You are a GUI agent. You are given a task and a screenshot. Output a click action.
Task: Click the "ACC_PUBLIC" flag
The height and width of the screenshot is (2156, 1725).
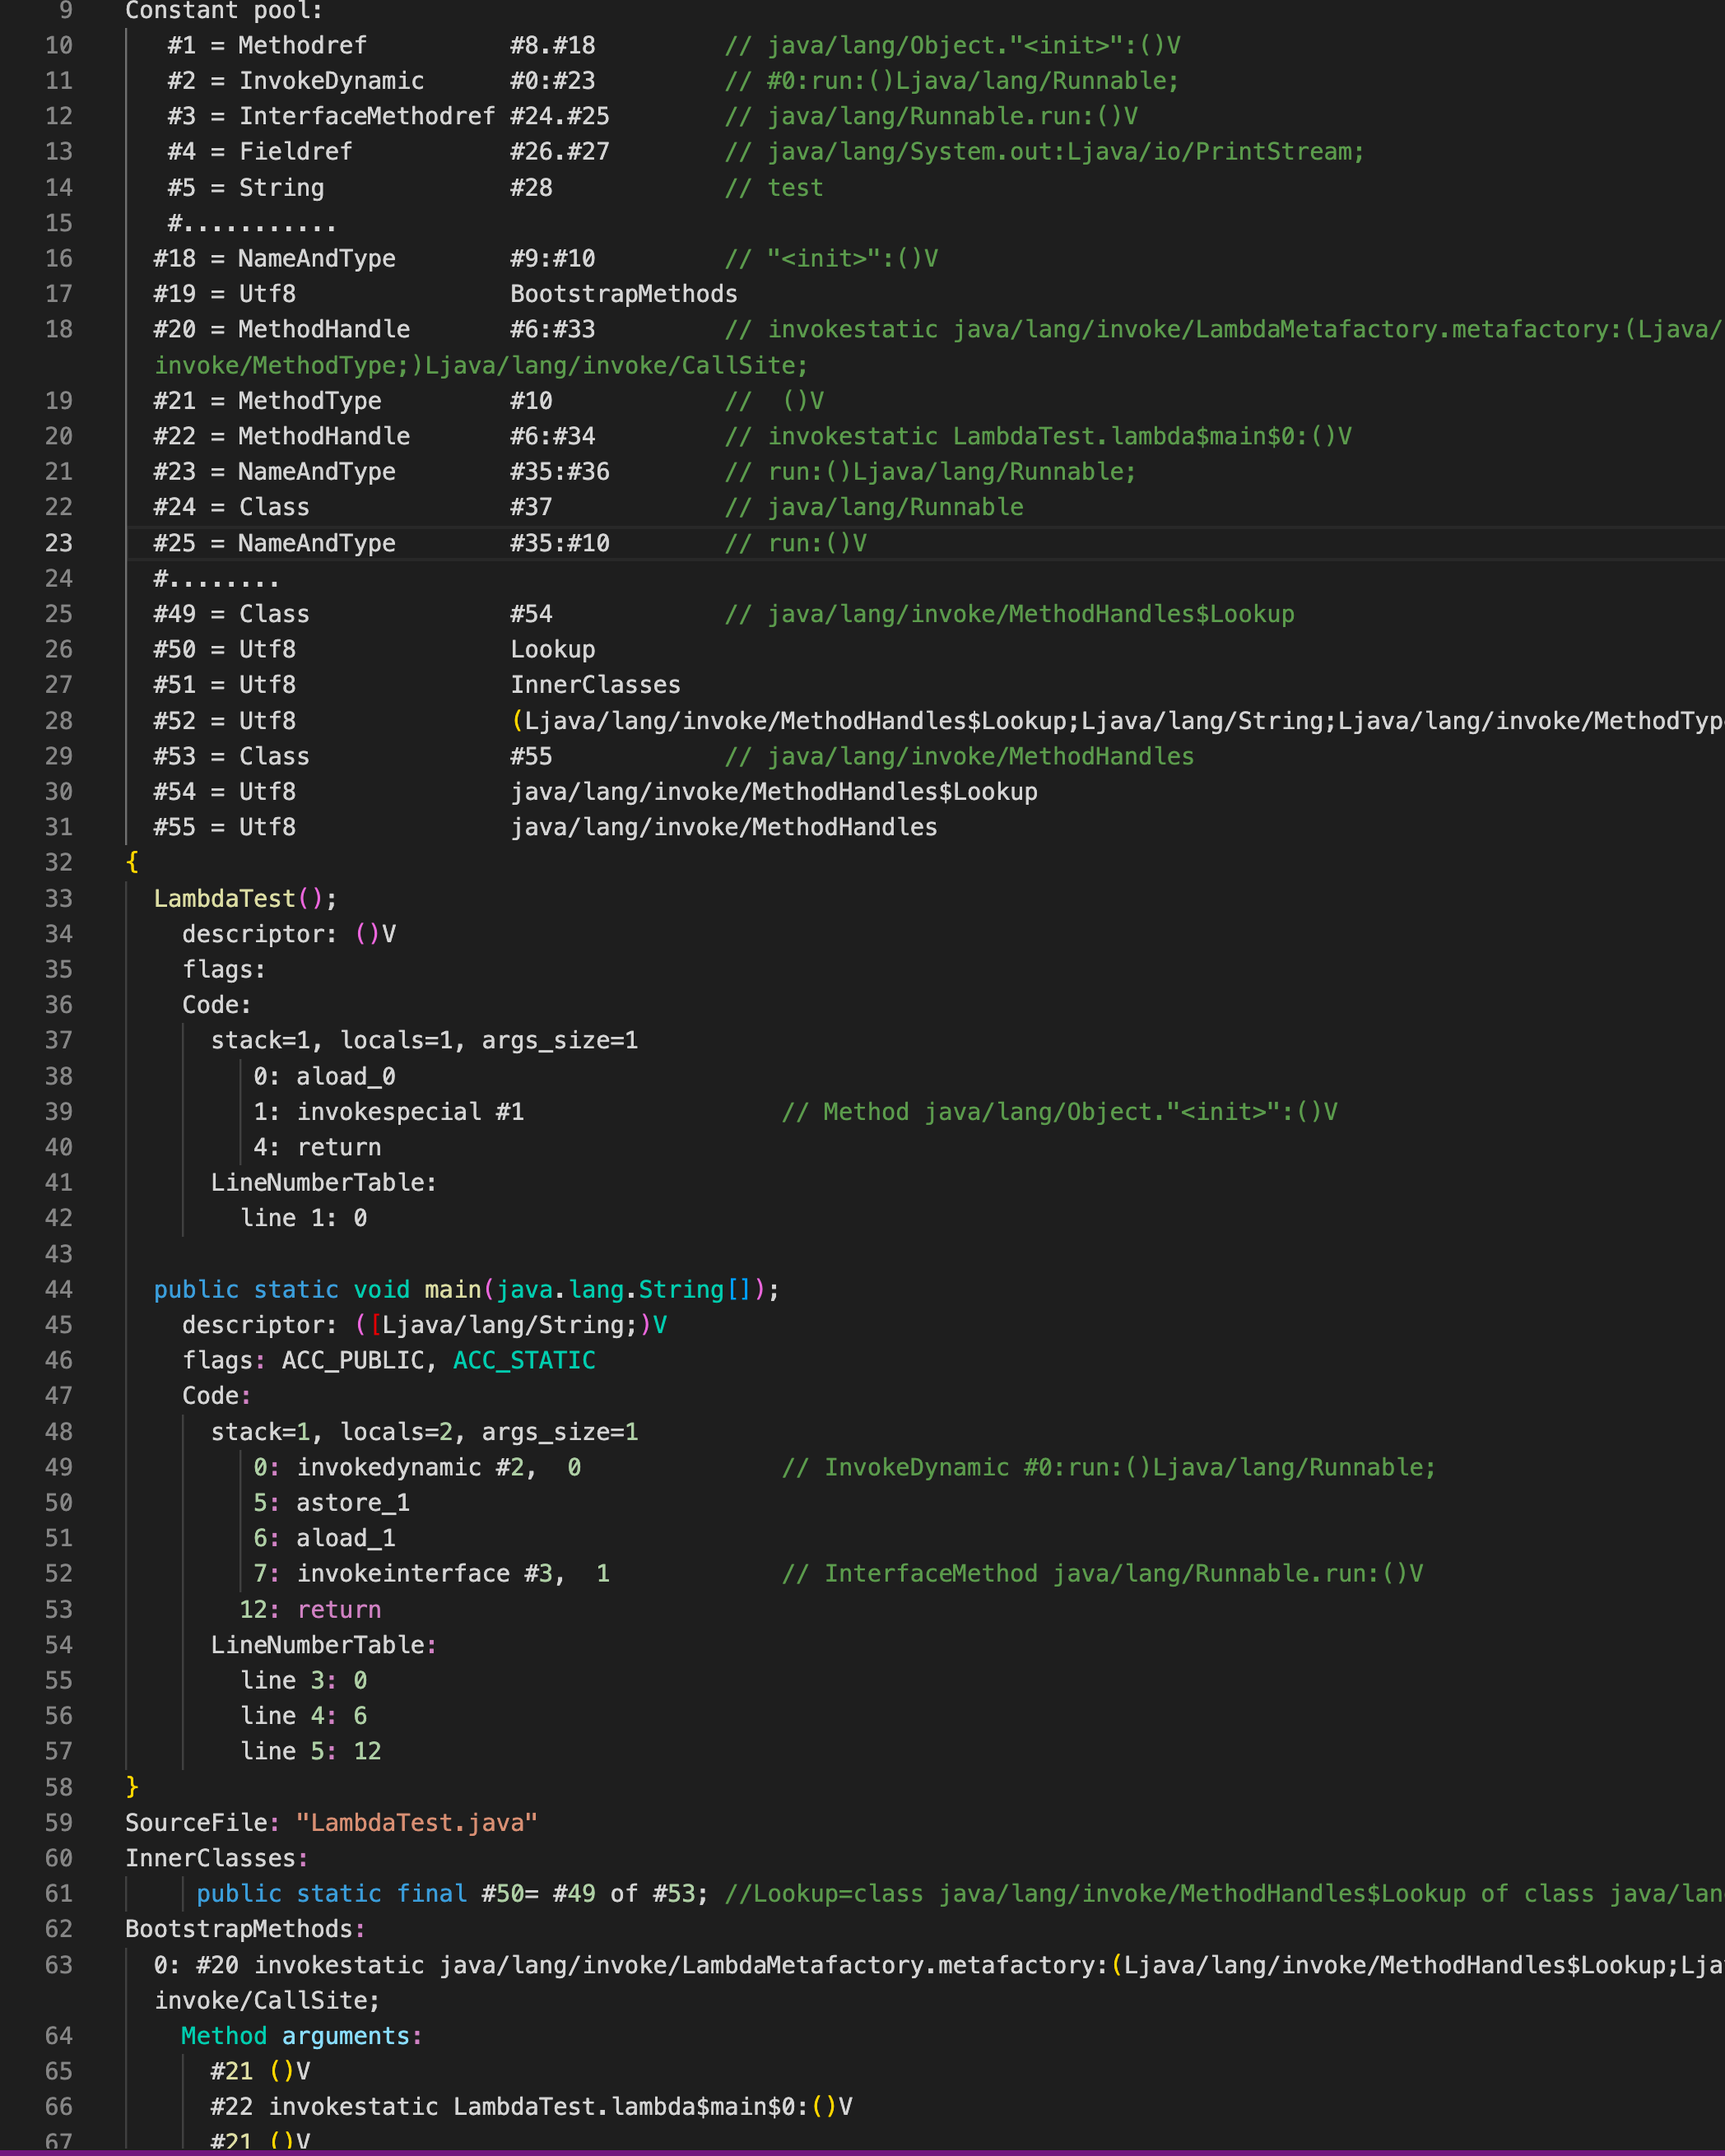click(353, 1360)
